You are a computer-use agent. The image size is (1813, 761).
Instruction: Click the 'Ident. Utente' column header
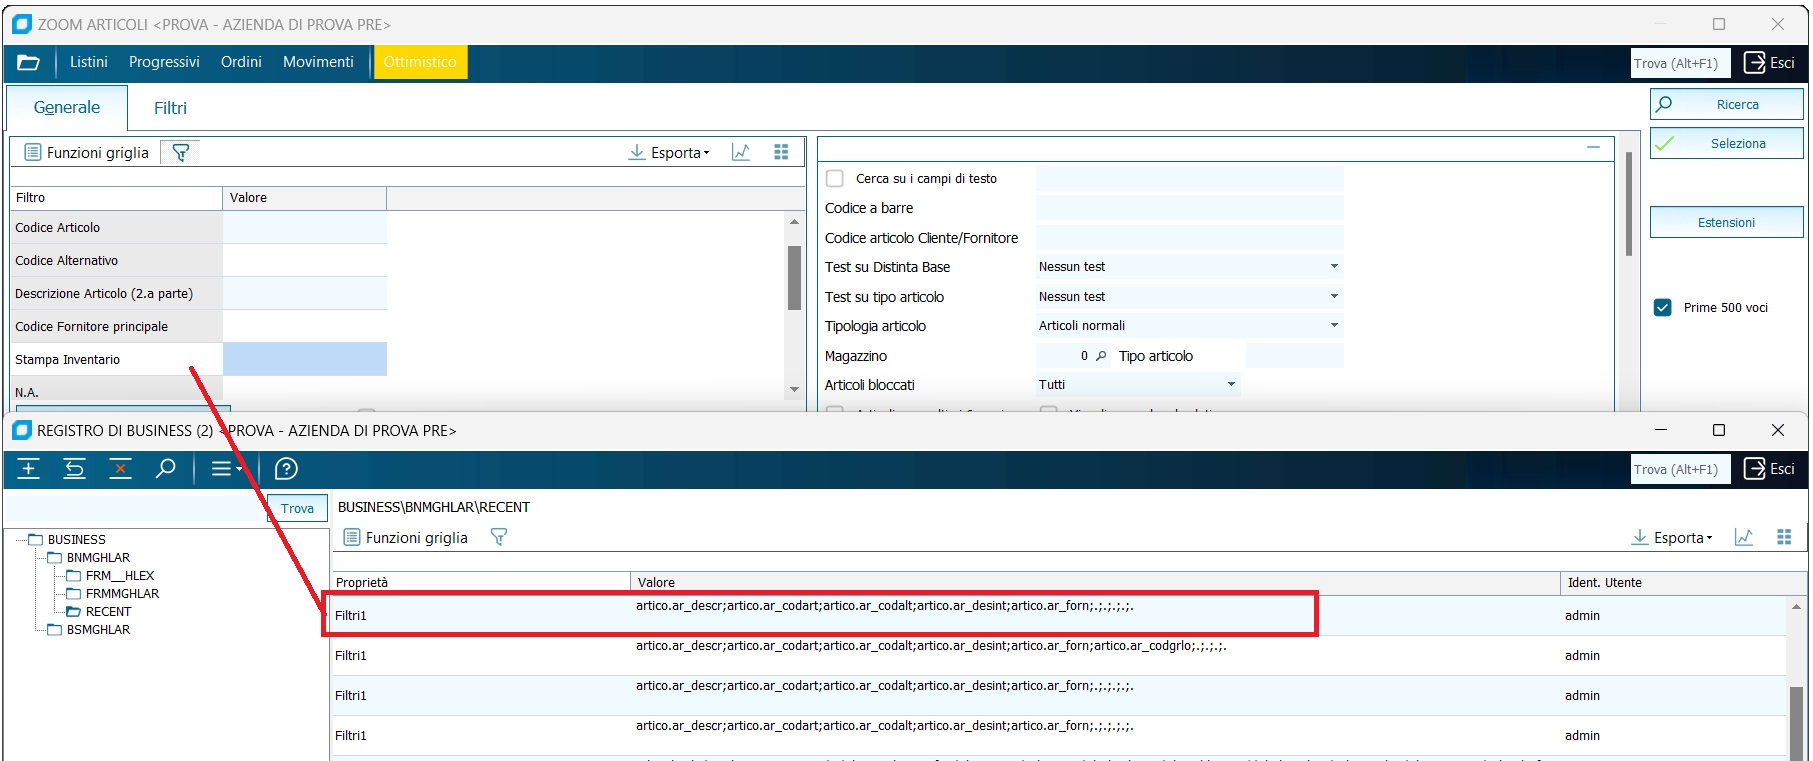point(1604,582)
